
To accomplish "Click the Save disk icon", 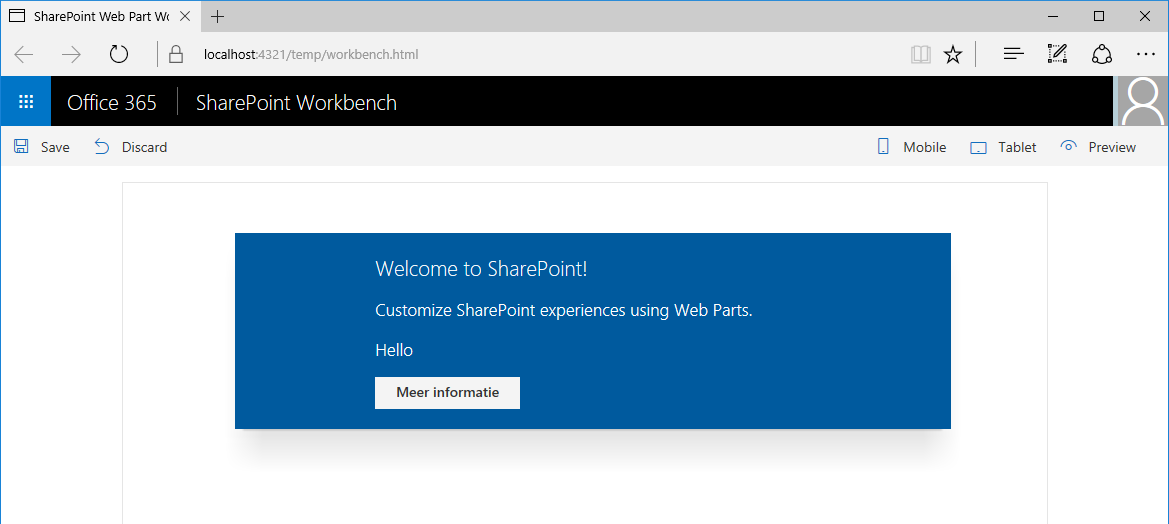I will point(21,147).
